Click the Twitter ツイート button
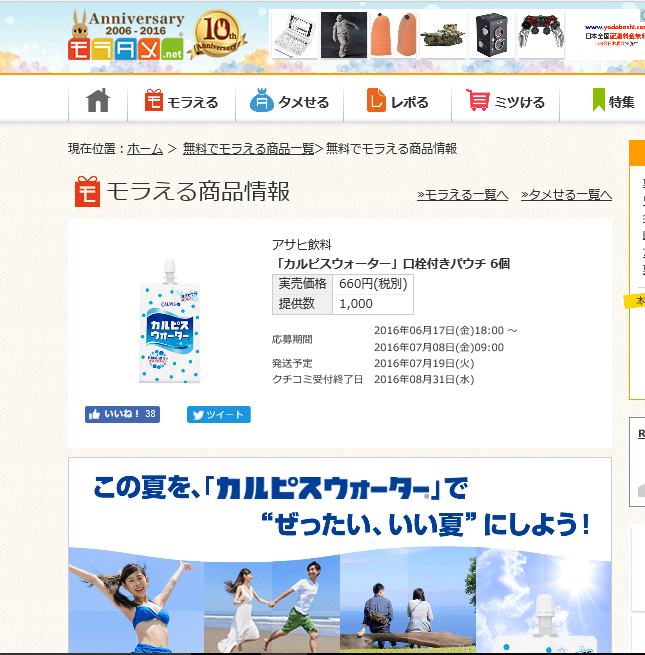Screen dimensions: 645x655 [219, 414]
